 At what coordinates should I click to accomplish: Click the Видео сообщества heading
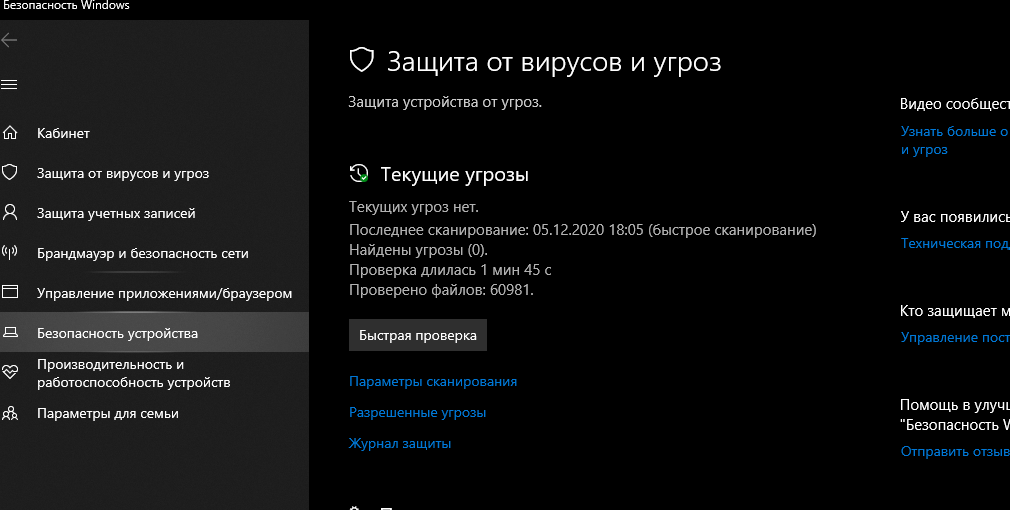(x=955, y=104)
